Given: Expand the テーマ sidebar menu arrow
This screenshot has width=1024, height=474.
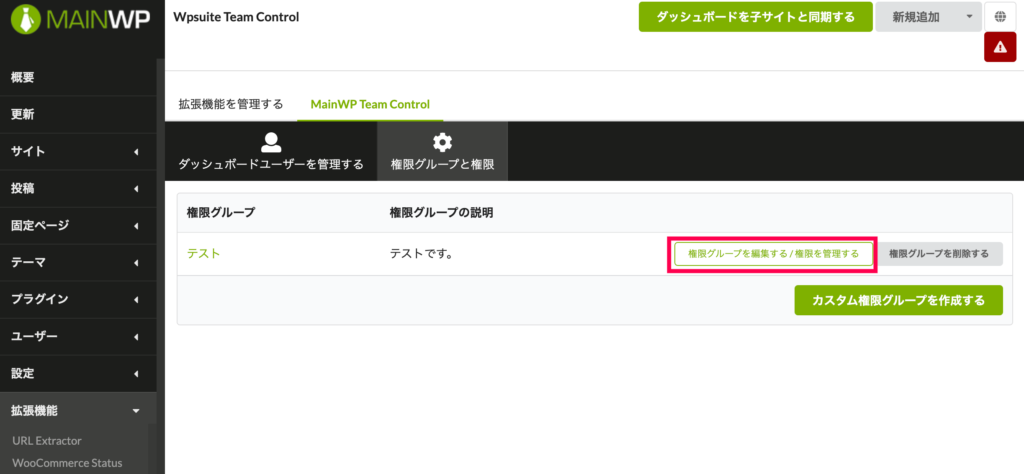Looking at the screenshot, I should pos(136,263).
